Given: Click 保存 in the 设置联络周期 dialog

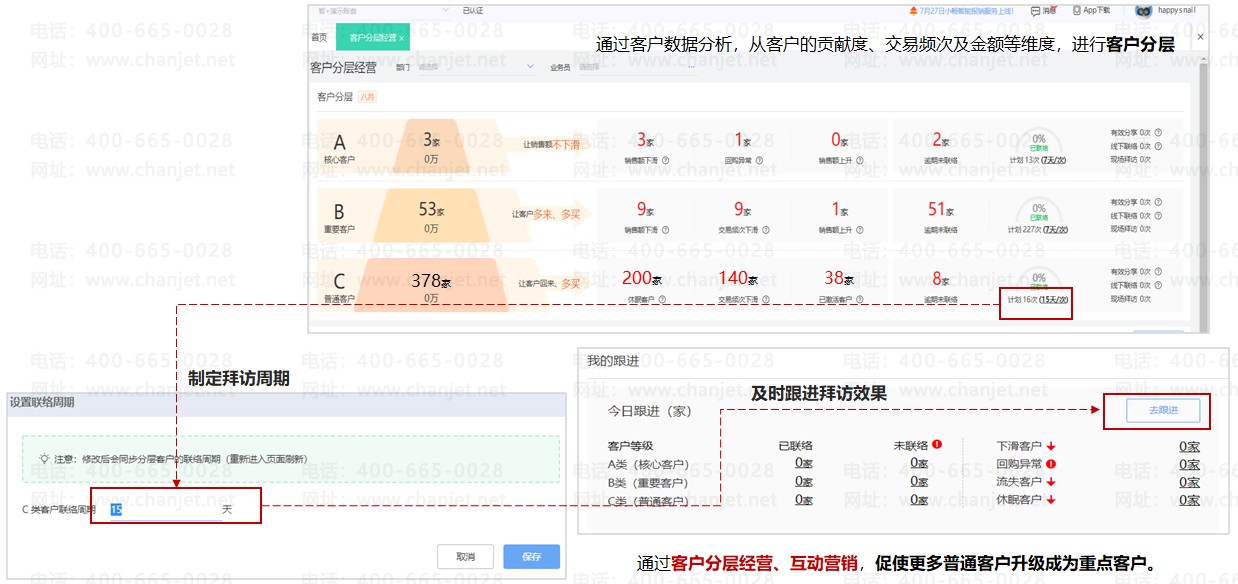Looking at the screenshot, I should [532, 557].
